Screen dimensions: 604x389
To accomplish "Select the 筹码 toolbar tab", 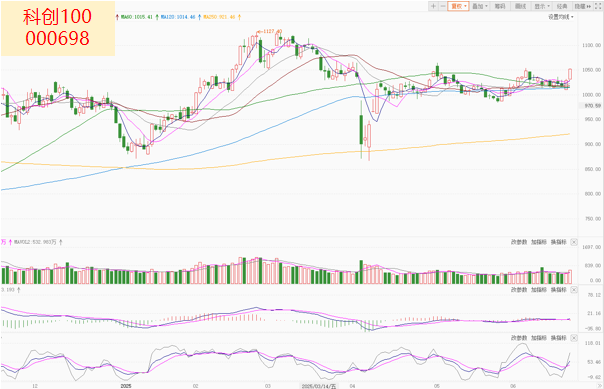I will pos(500,6).
